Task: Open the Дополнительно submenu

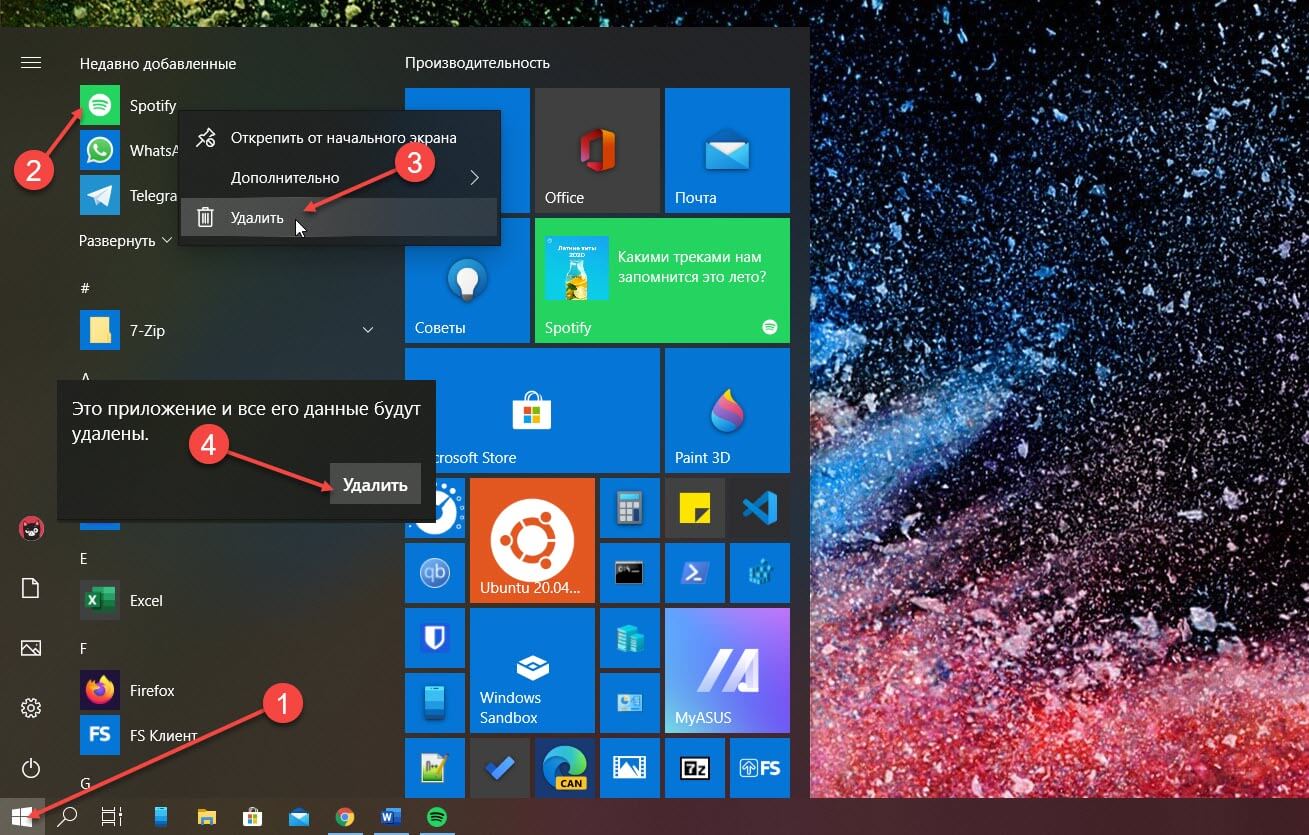Action: pos(339,178)
